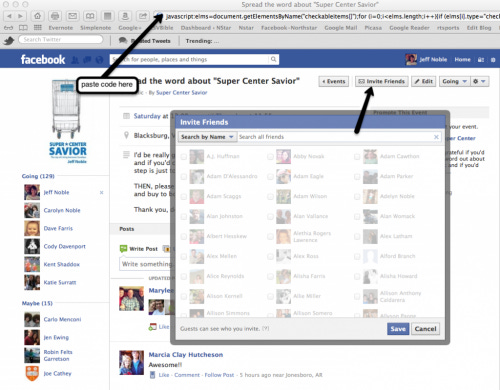The image size is (500, 390).
Task: Check the box next to Alisha Howard
Action: pos(357,277)
